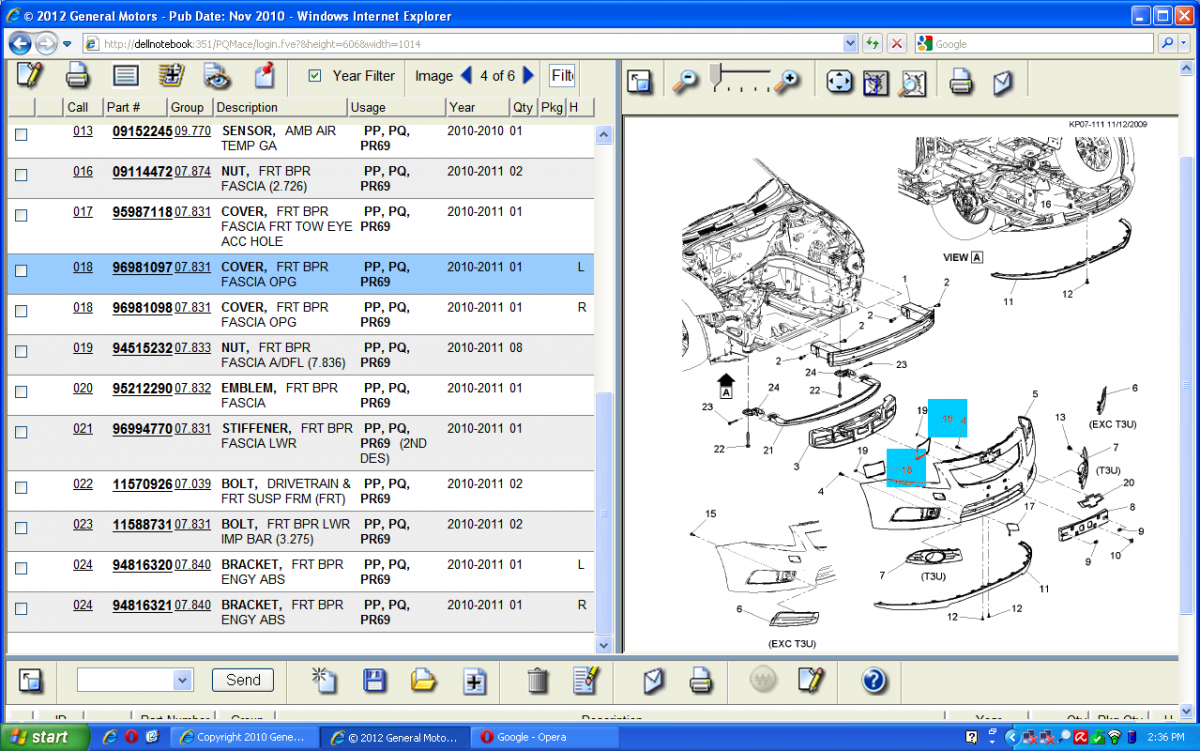Zoom in the diagram with the plus magnifier

(789, 82)
